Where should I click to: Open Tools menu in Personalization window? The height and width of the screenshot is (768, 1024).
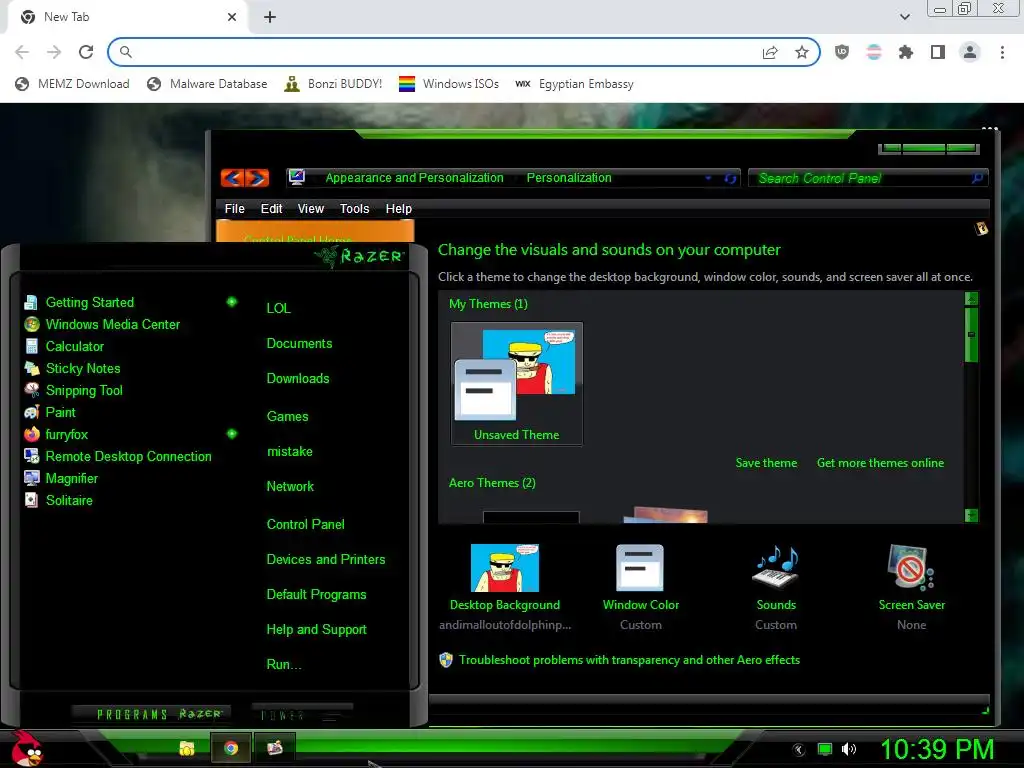click(354, 208)
